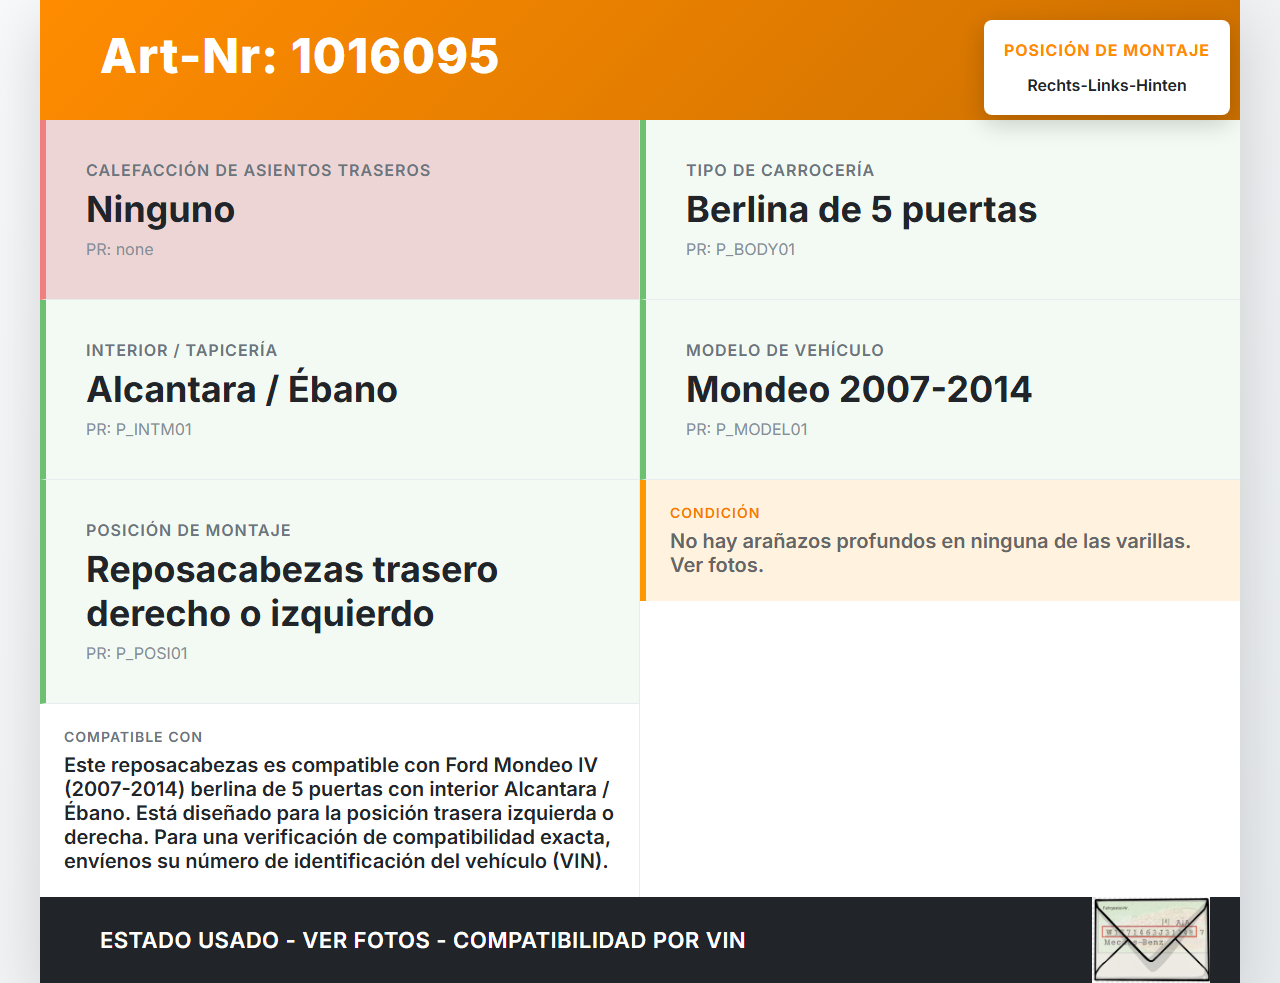Image resolution: width=1280 pixels, height=983 pixels.
Task: Select the 'Berlina de 5 puertas' value
Action: point(862,210)
